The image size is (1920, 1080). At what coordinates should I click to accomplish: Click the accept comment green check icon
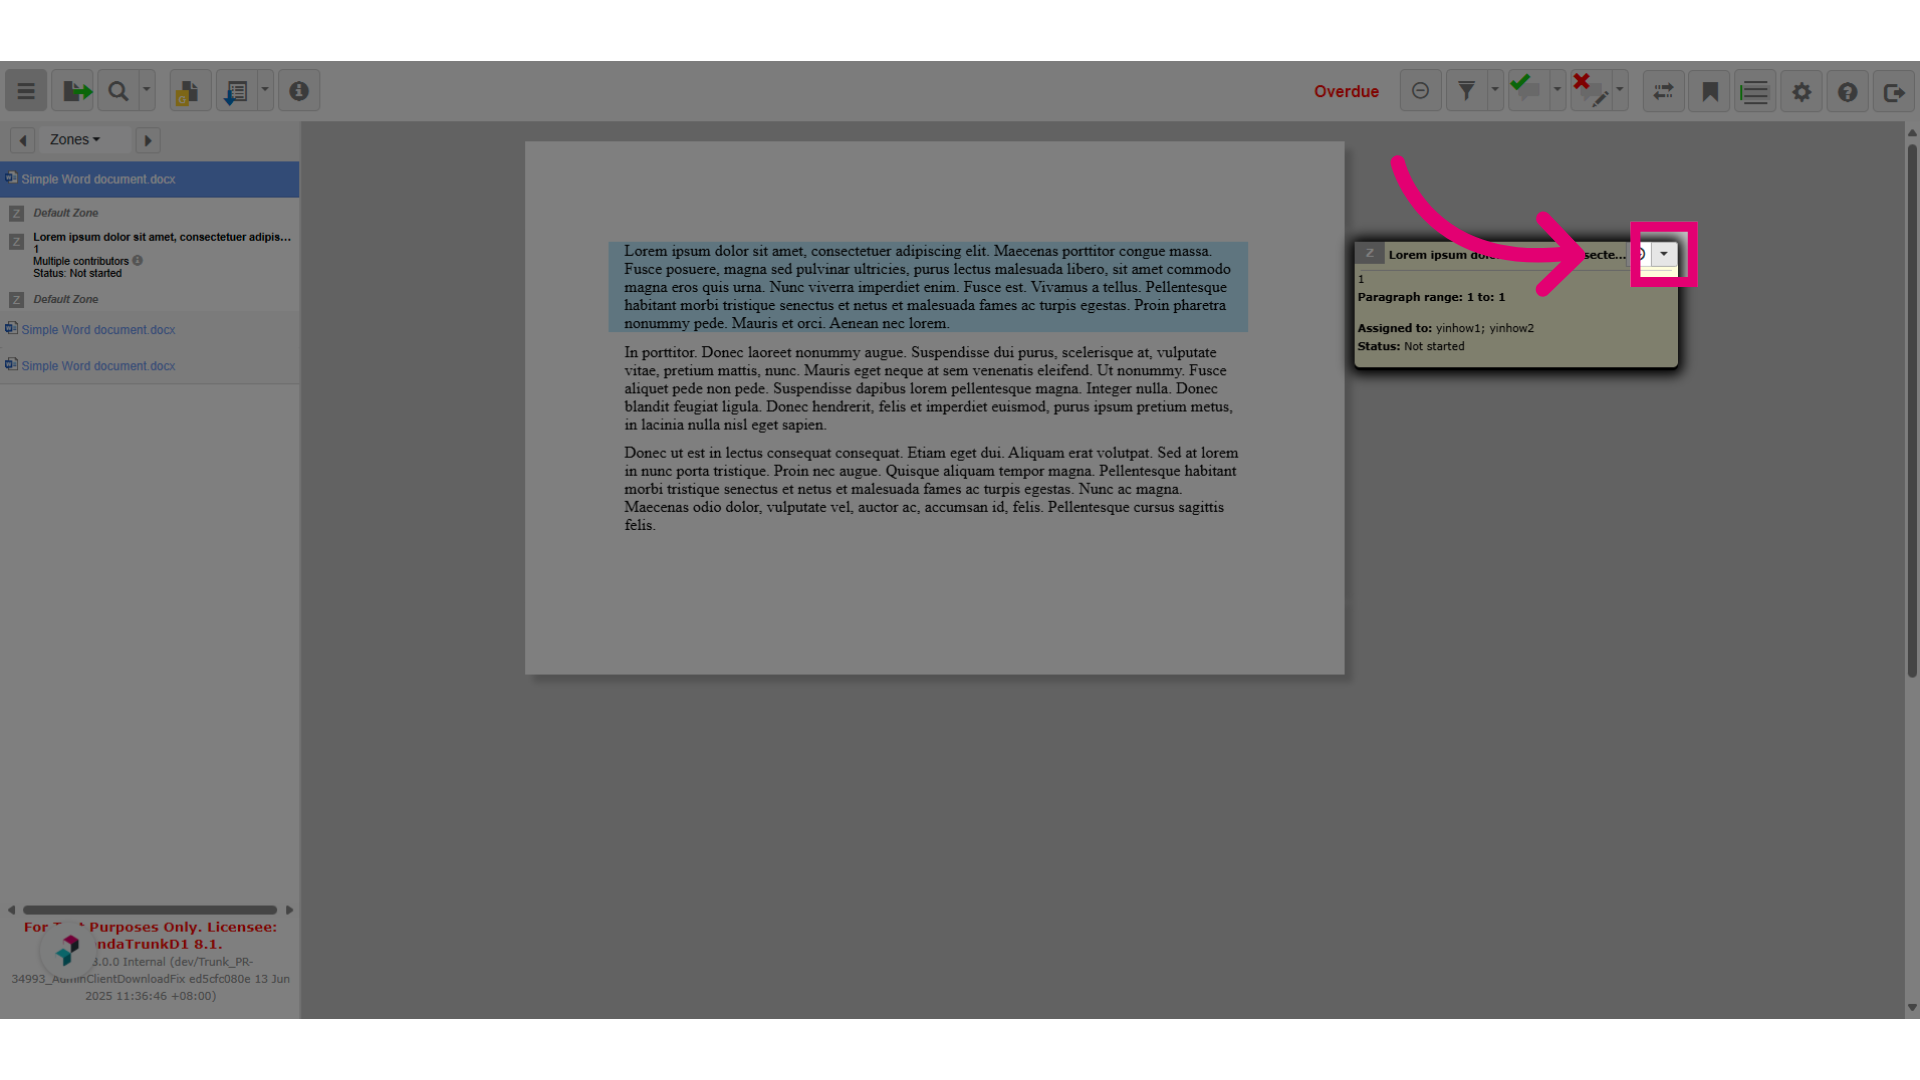tap(1528, 91)
